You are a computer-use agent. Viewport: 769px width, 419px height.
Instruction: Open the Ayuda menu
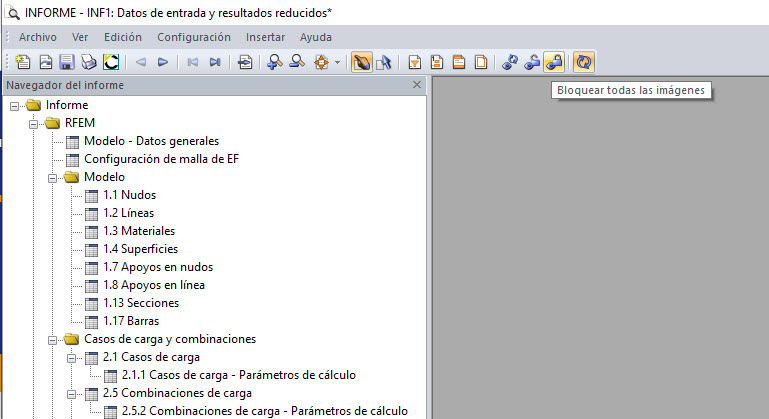click(x=316, y=37)
